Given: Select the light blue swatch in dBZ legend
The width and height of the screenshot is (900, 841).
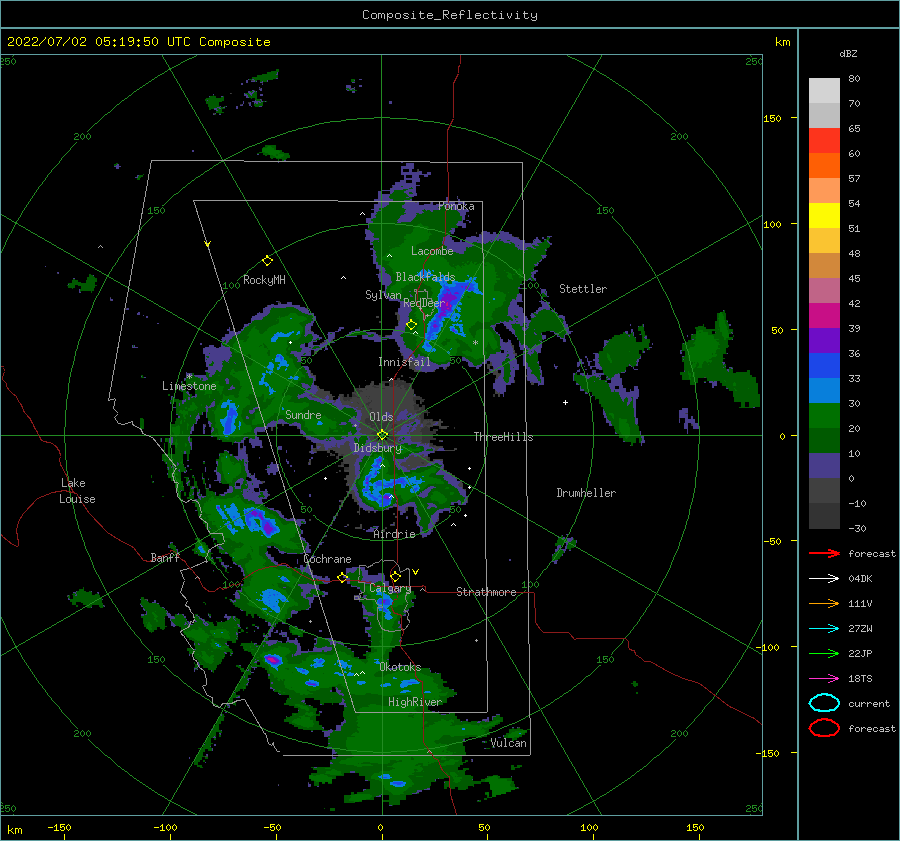Looking at the screenshot, I should tap(824, 390).
